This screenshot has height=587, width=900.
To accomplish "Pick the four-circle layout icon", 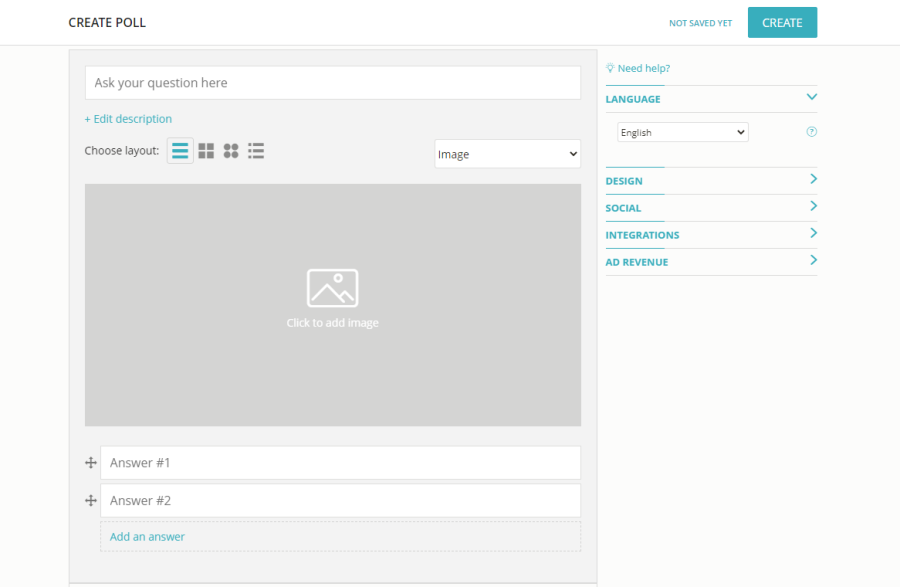I will point(231,151).
